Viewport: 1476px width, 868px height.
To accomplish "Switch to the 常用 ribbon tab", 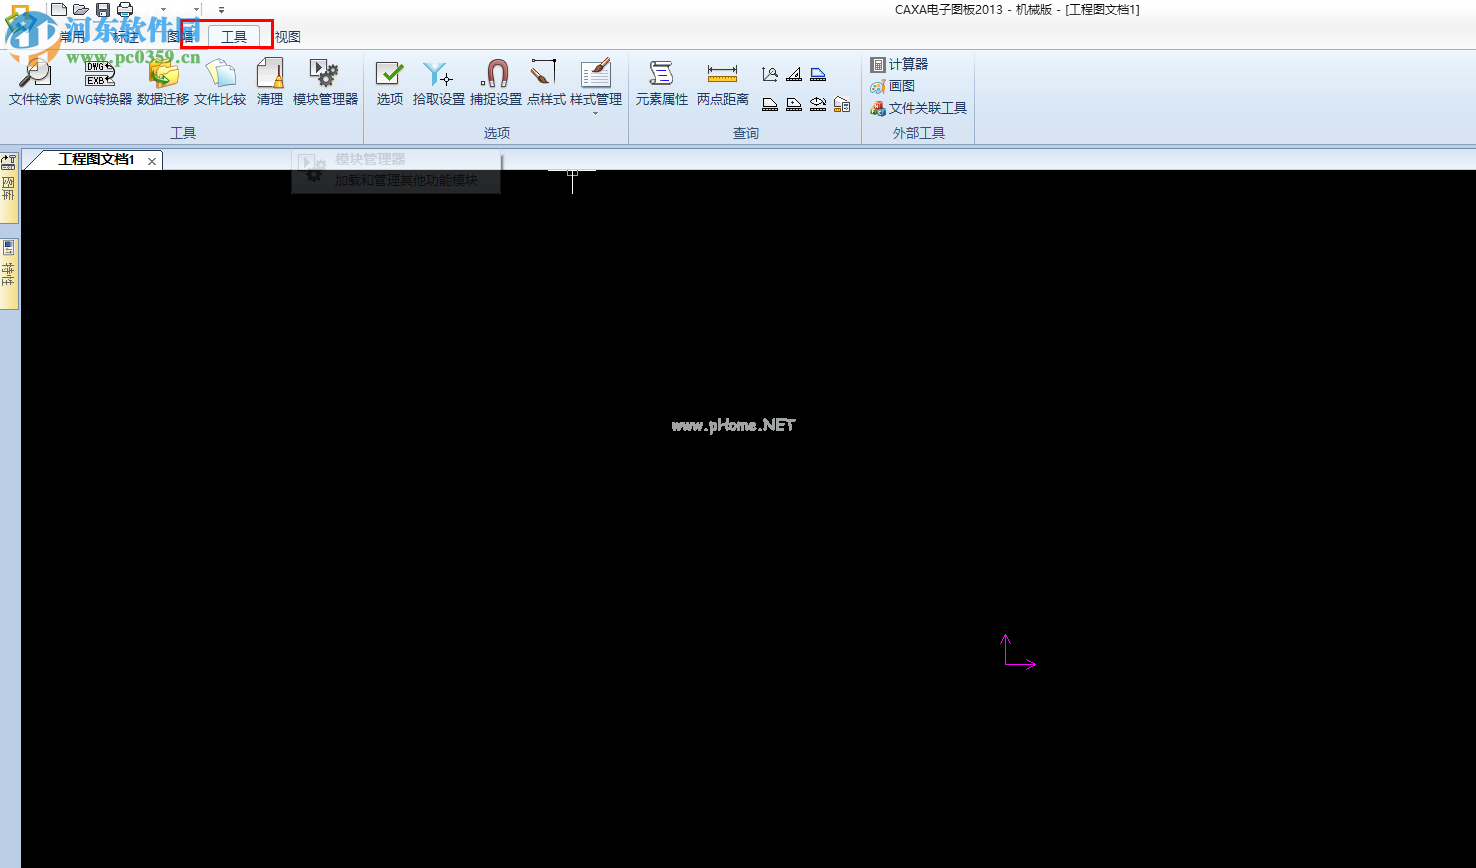I will coord(72,37).
